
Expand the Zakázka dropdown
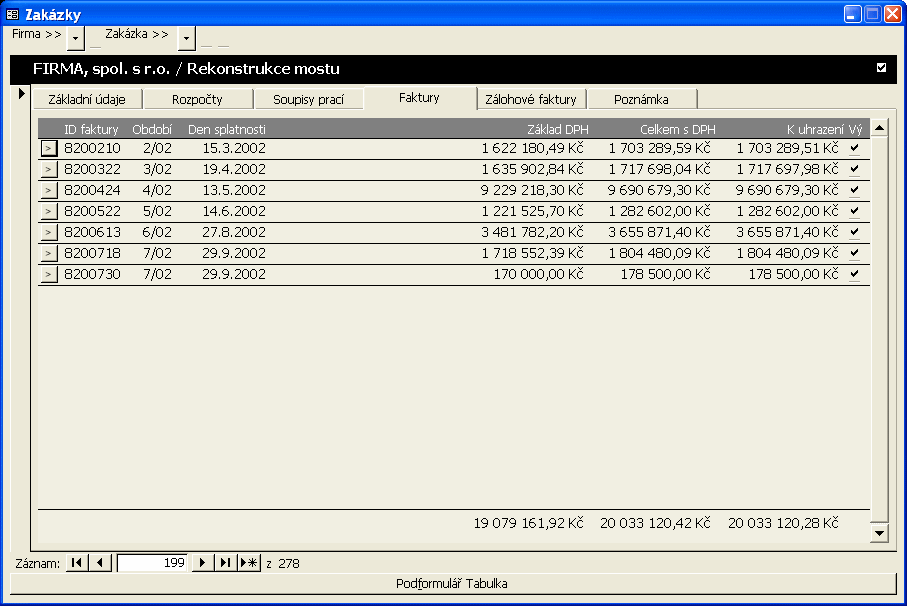[186, 38]
